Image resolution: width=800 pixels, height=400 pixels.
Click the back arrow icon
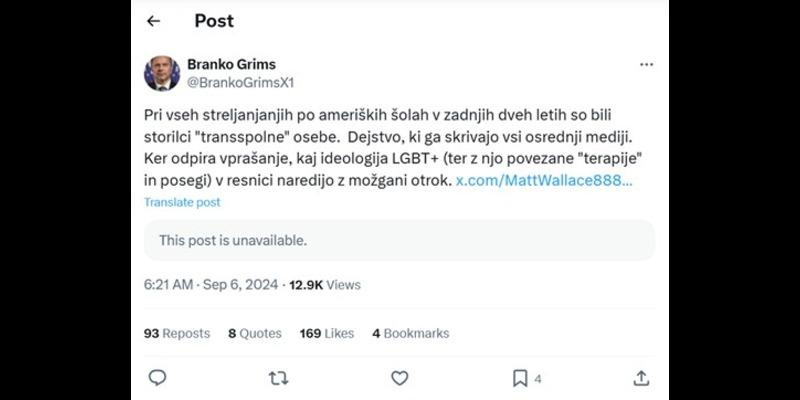click(x=153, y=21)
